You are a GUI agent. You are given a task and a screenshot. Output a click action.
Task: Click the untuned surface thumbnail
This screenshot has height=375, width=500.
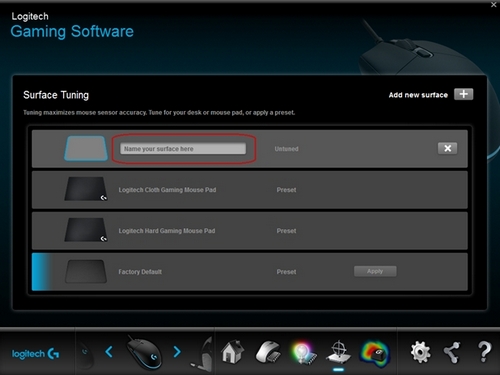pos(86,148)
